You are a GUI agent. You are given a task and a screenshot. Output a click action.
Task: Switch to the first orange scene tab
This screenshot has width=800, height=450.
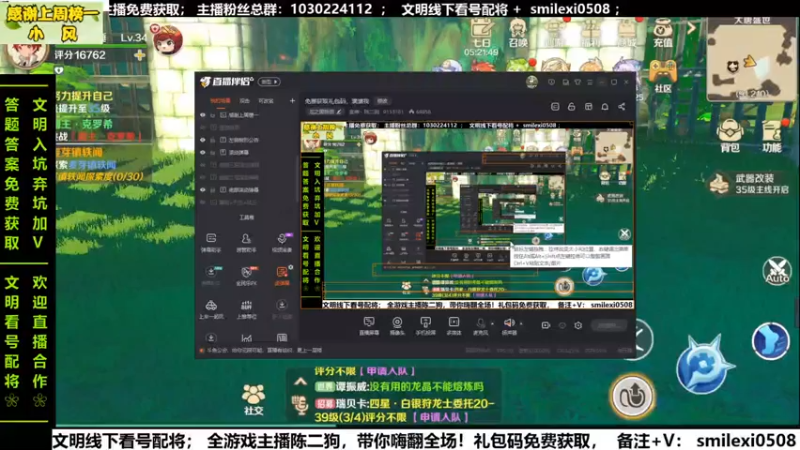pyautogui.click(x=220, y=101)
